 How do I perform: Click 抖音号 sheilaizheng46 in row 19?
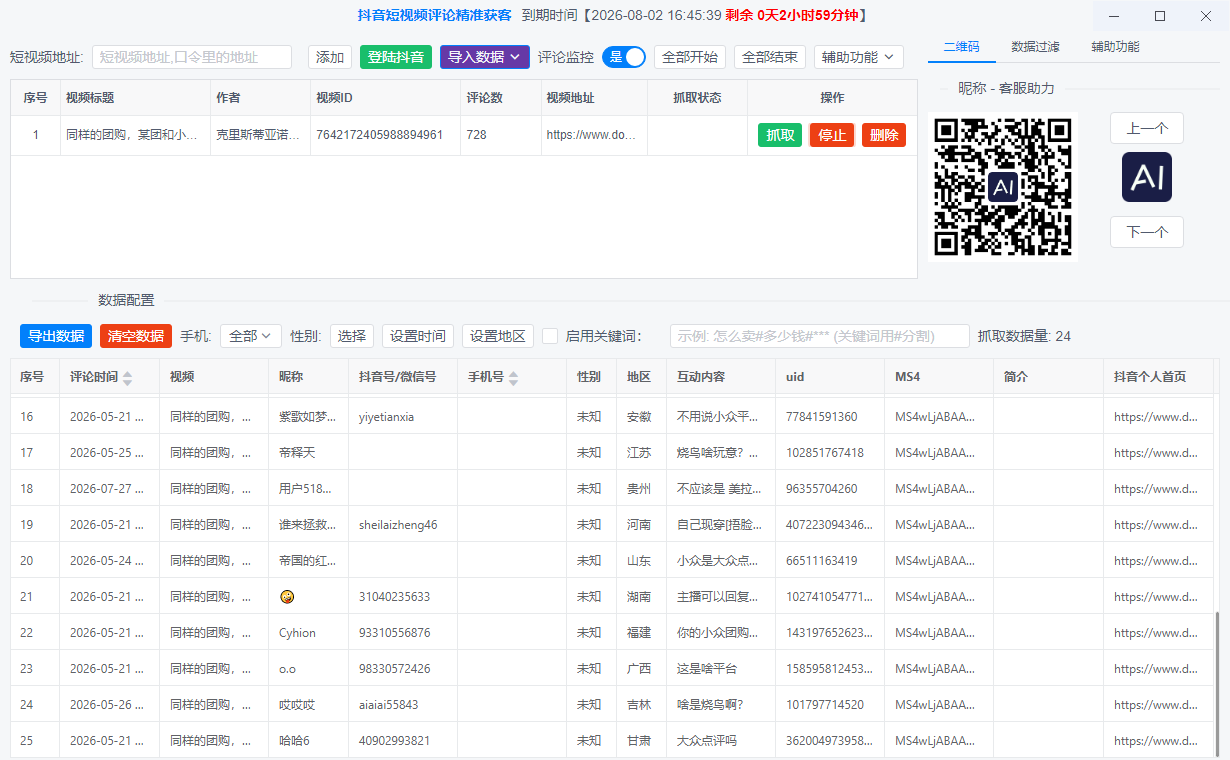pyautogui.click(x=398, y=525)
